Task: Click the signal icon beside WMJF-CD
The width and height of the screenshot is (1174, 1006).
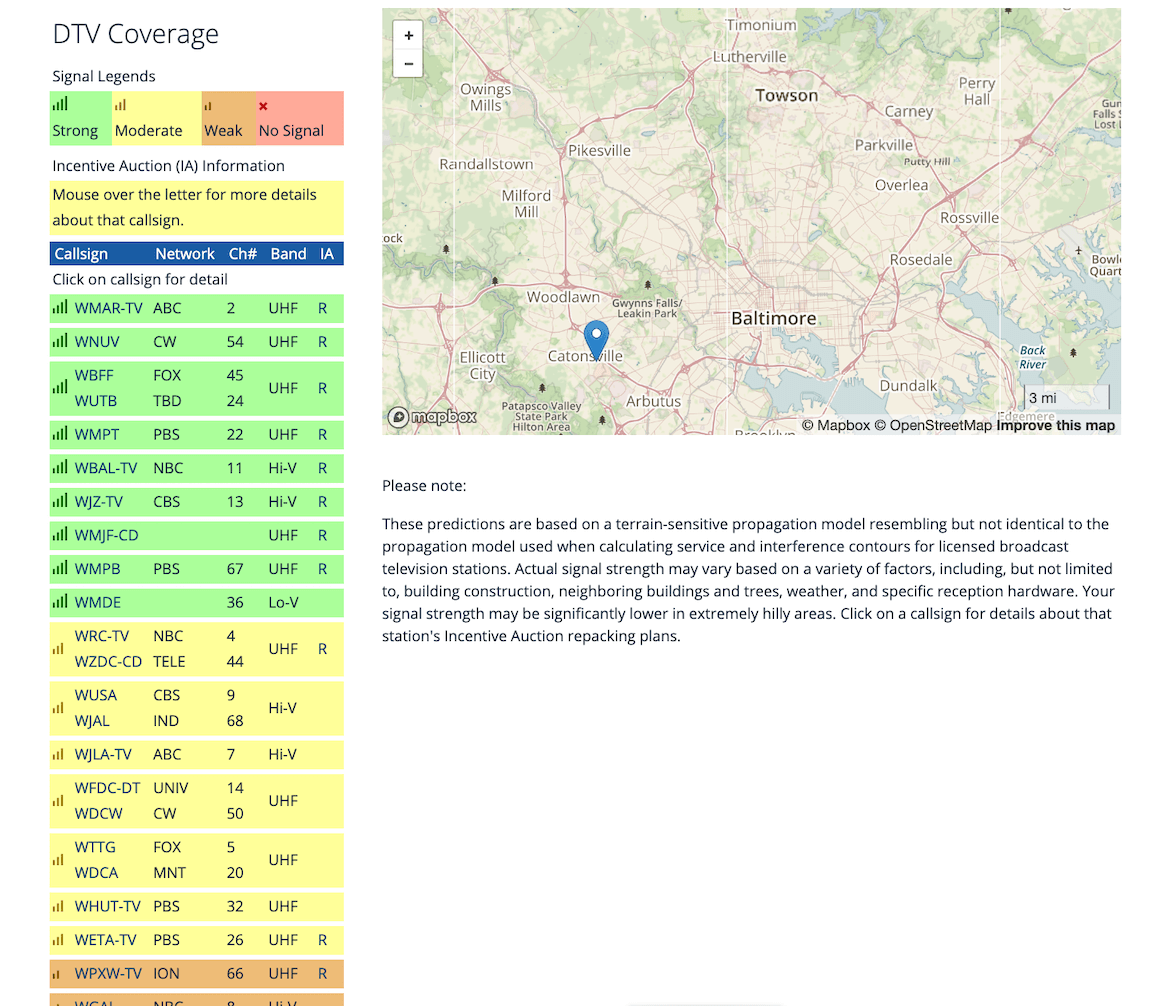Action: [x=60, y=534]
